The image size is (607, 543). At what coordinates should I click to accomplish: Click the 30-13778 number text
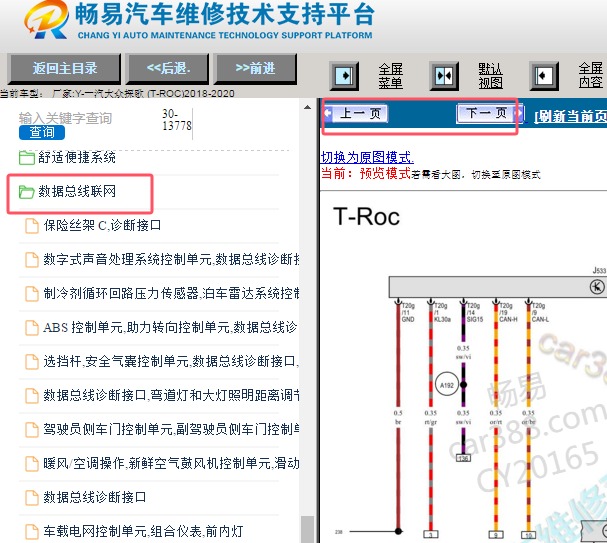(177, 120)
